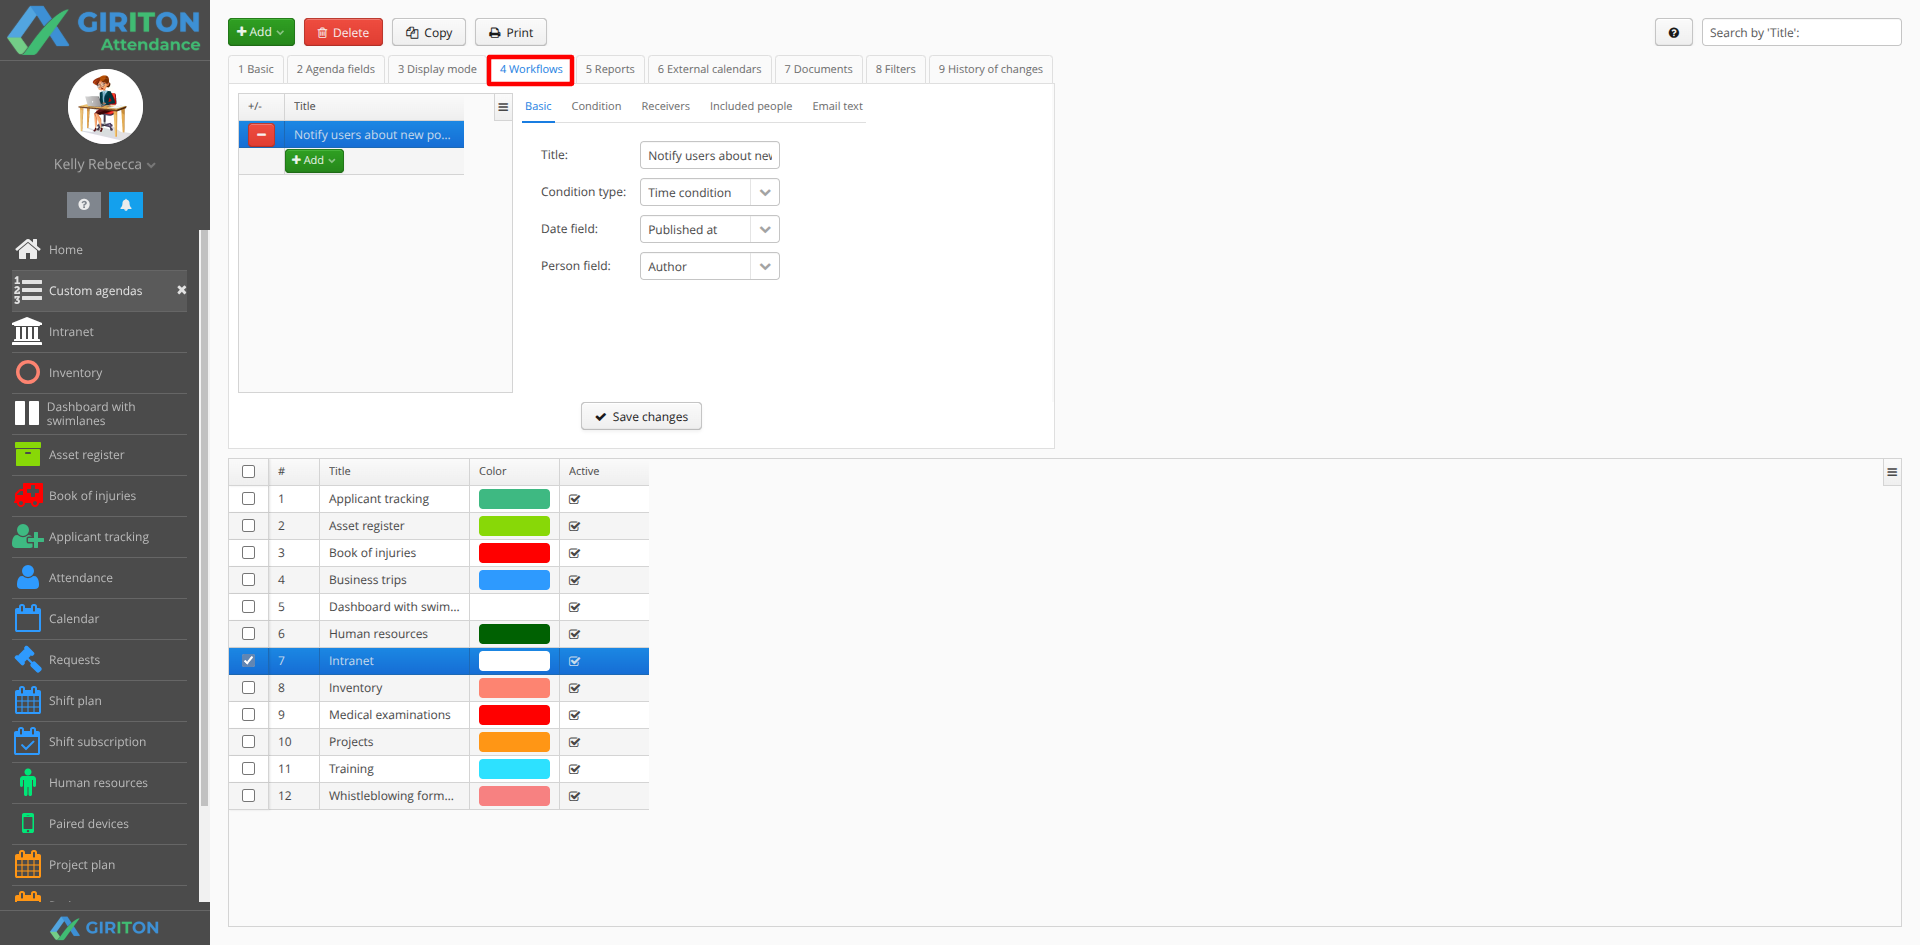Click the Inventory circle icon
Viewport: 1920px width, 945px height.
(x=28, y=372)
